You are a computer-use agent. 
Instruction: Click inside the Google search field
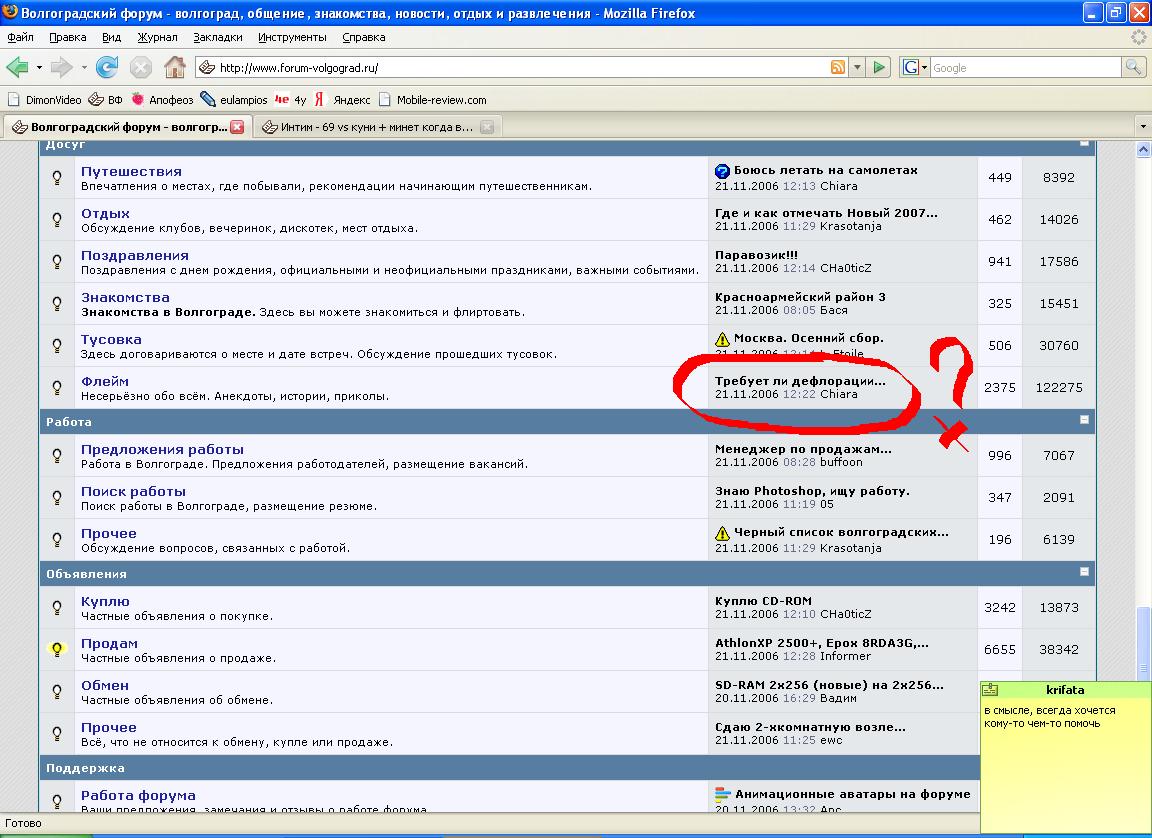(1025, 67)
